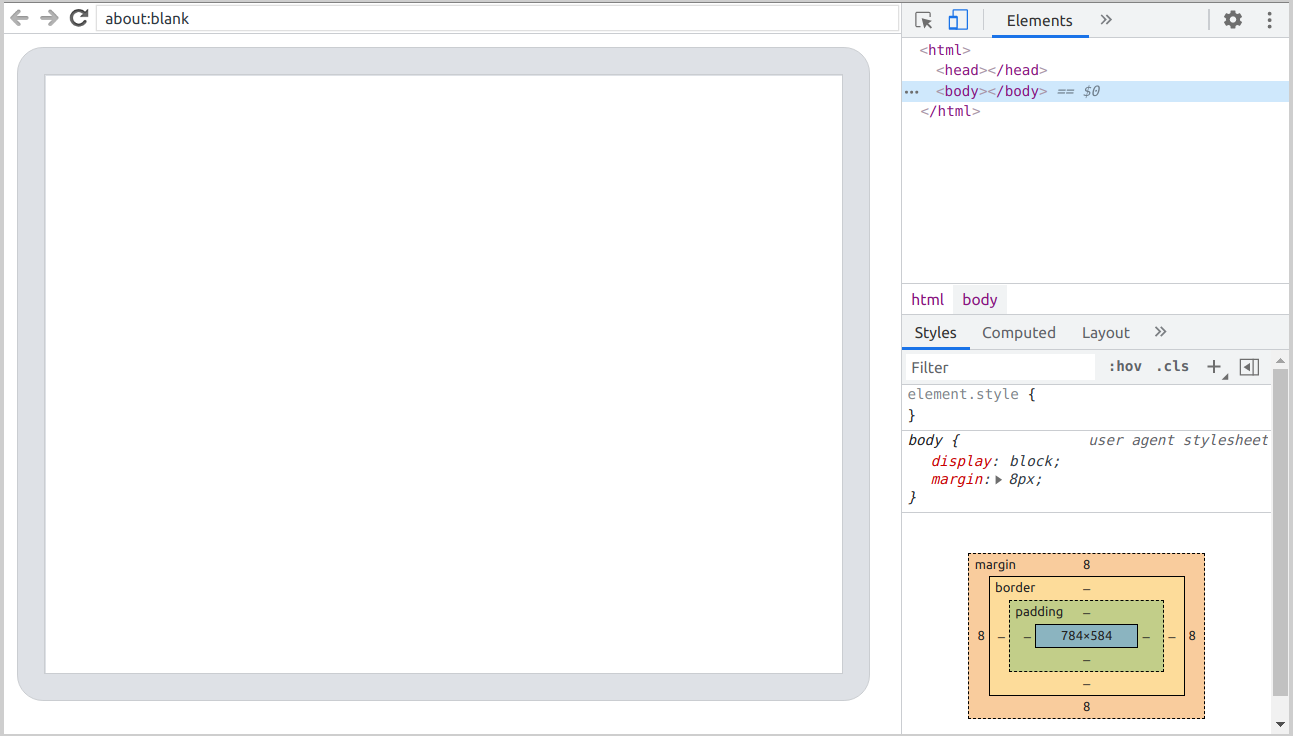Image resolution: width=1293 pixels, height=736 pixels.
Task: Click the browser back arrow
Action: click(19, 18)
